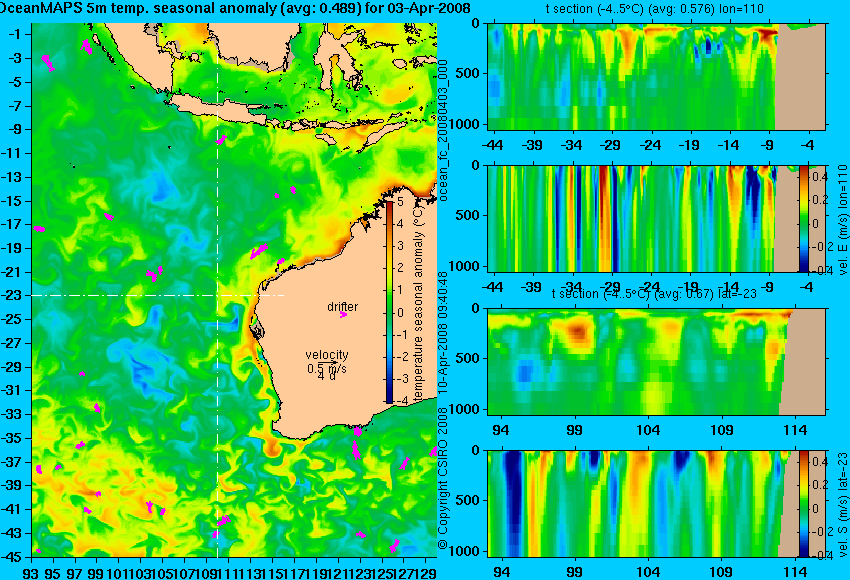Click the "0.5 m/s" velocity scale text
The width and height of the screenshot is (850, 580).
point(327,369)
